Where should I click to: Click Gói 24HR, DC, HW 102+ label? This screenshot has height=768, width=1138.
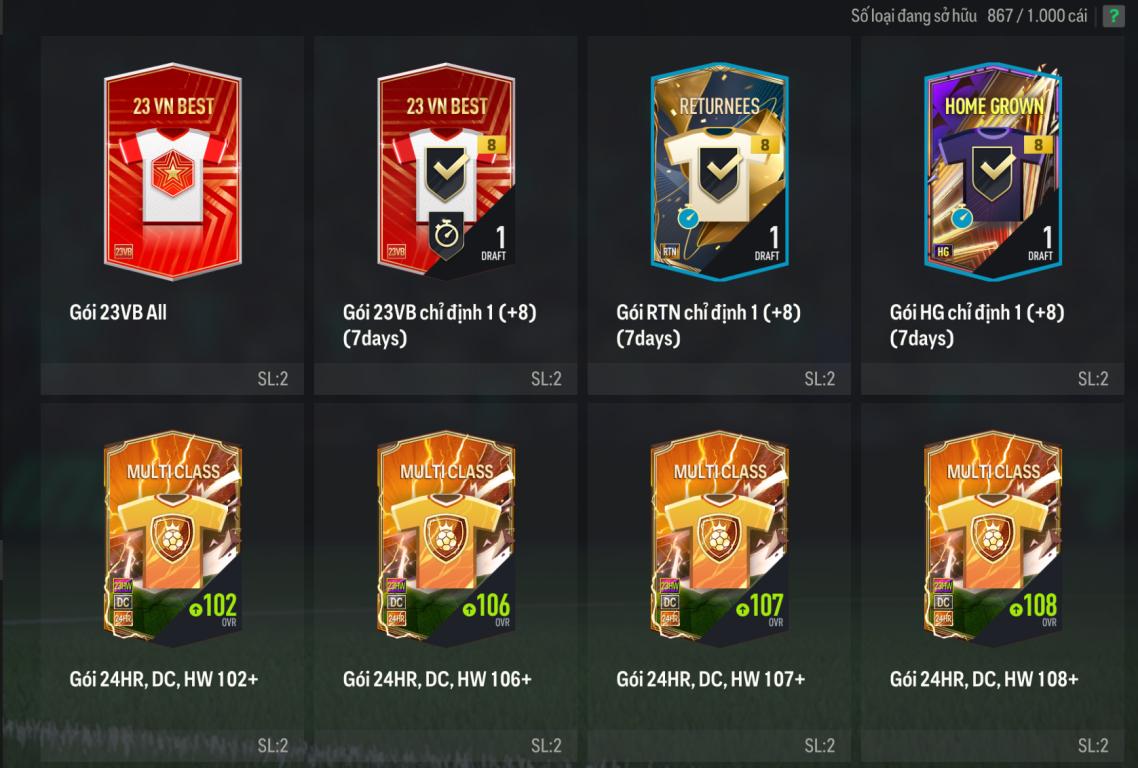[x=164, y=679]
